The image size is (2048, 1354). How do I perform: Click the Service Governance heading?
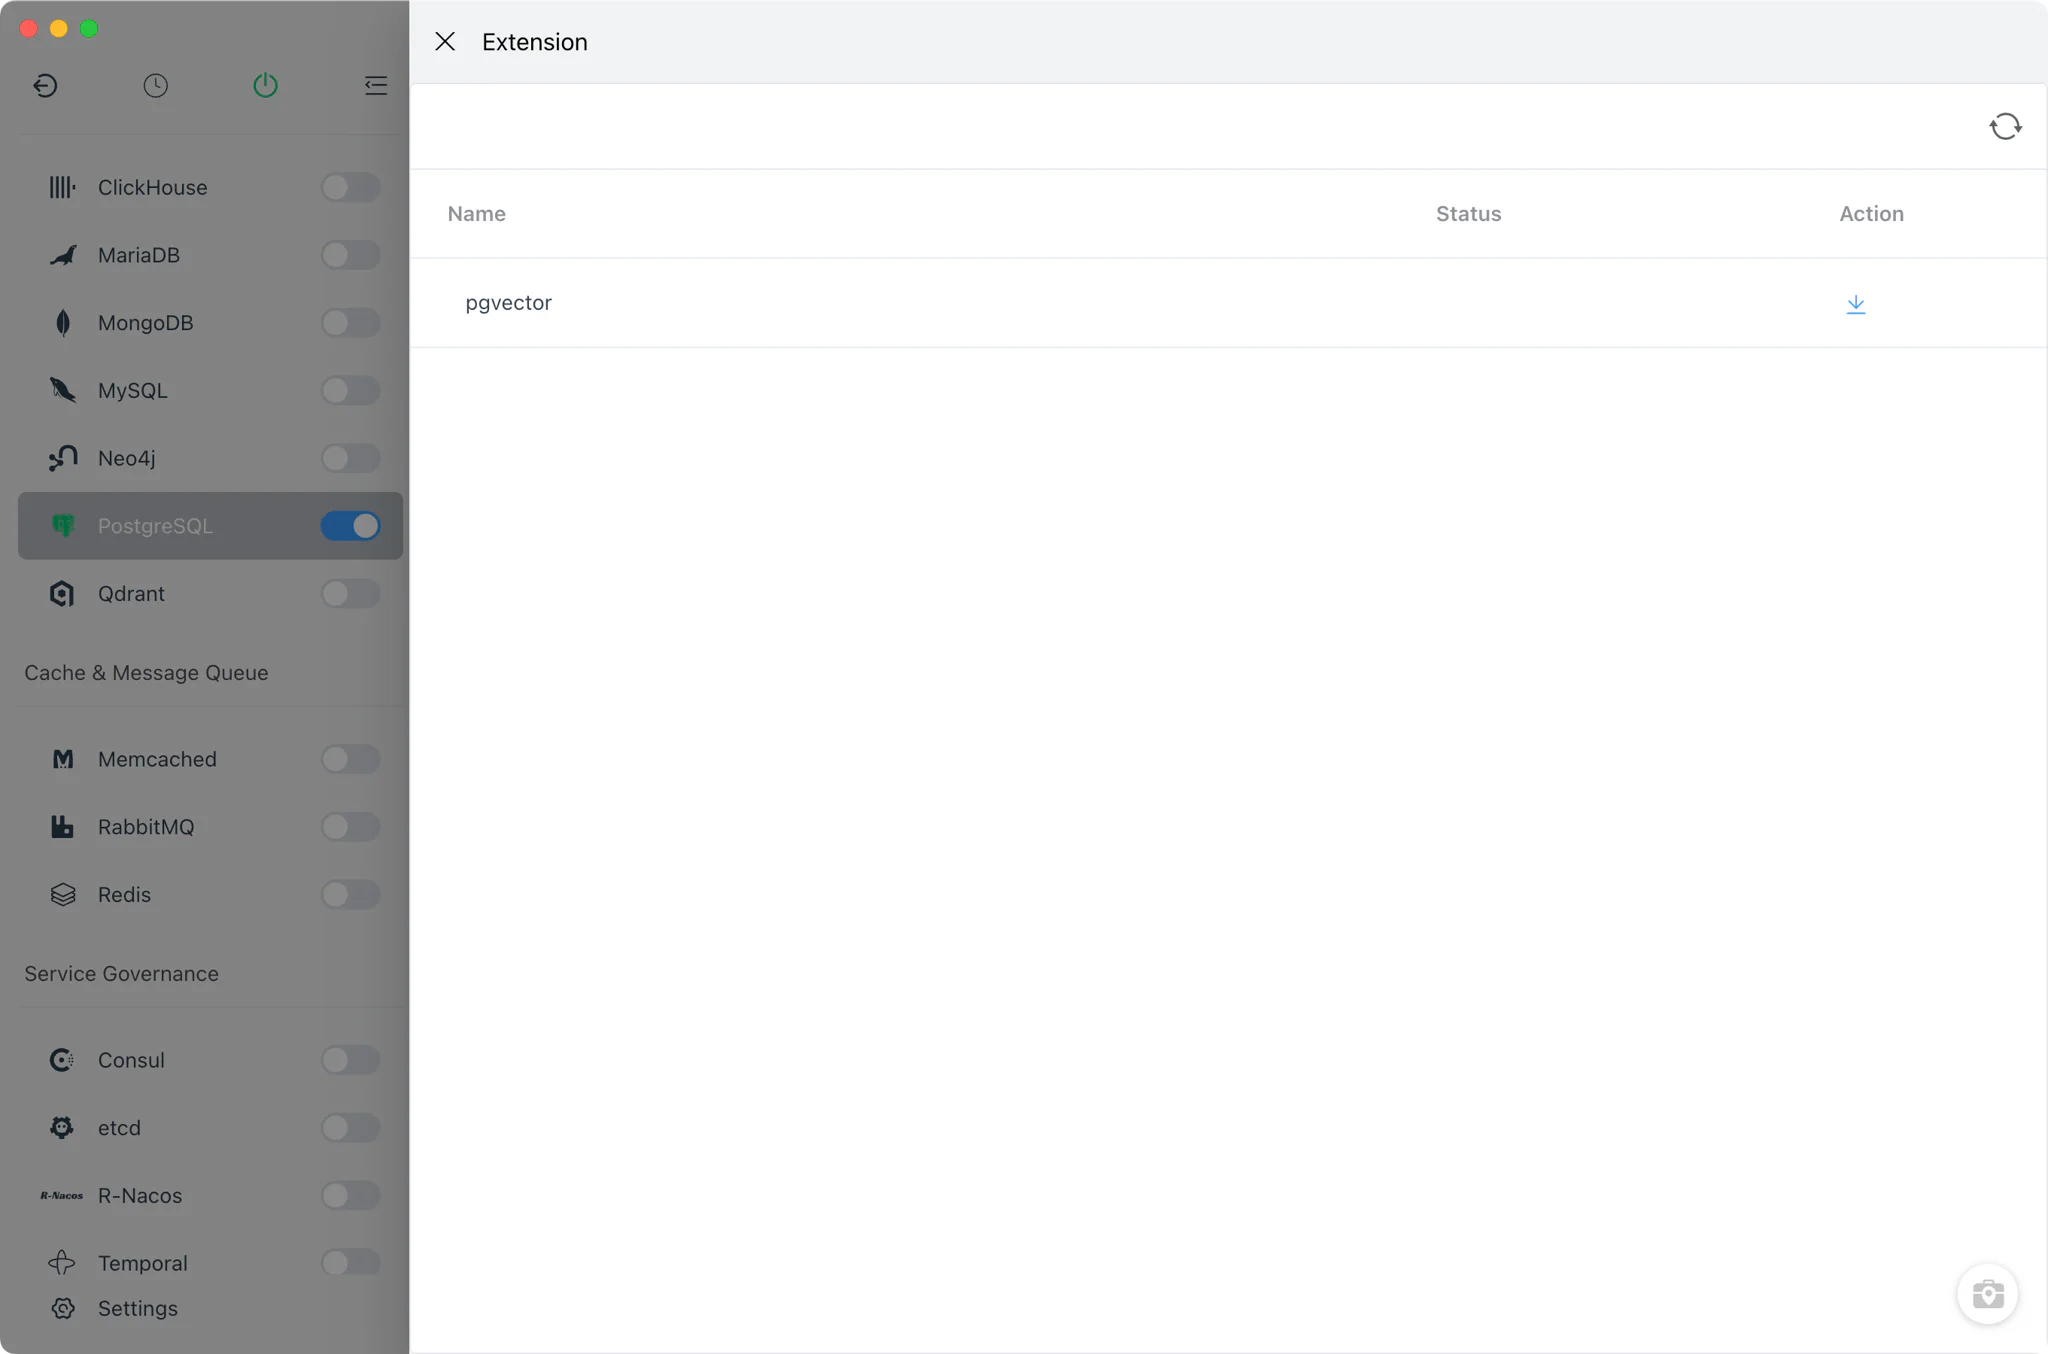pos(121,974)
